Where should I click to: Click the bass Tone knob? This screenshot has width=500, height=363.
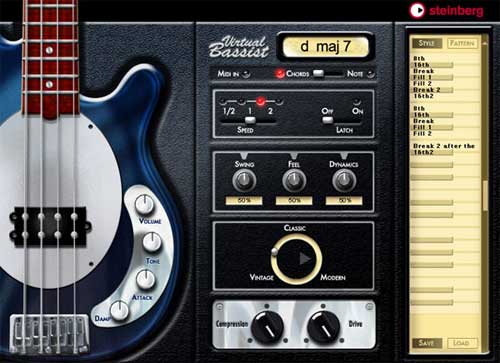[x=152, y=242]
